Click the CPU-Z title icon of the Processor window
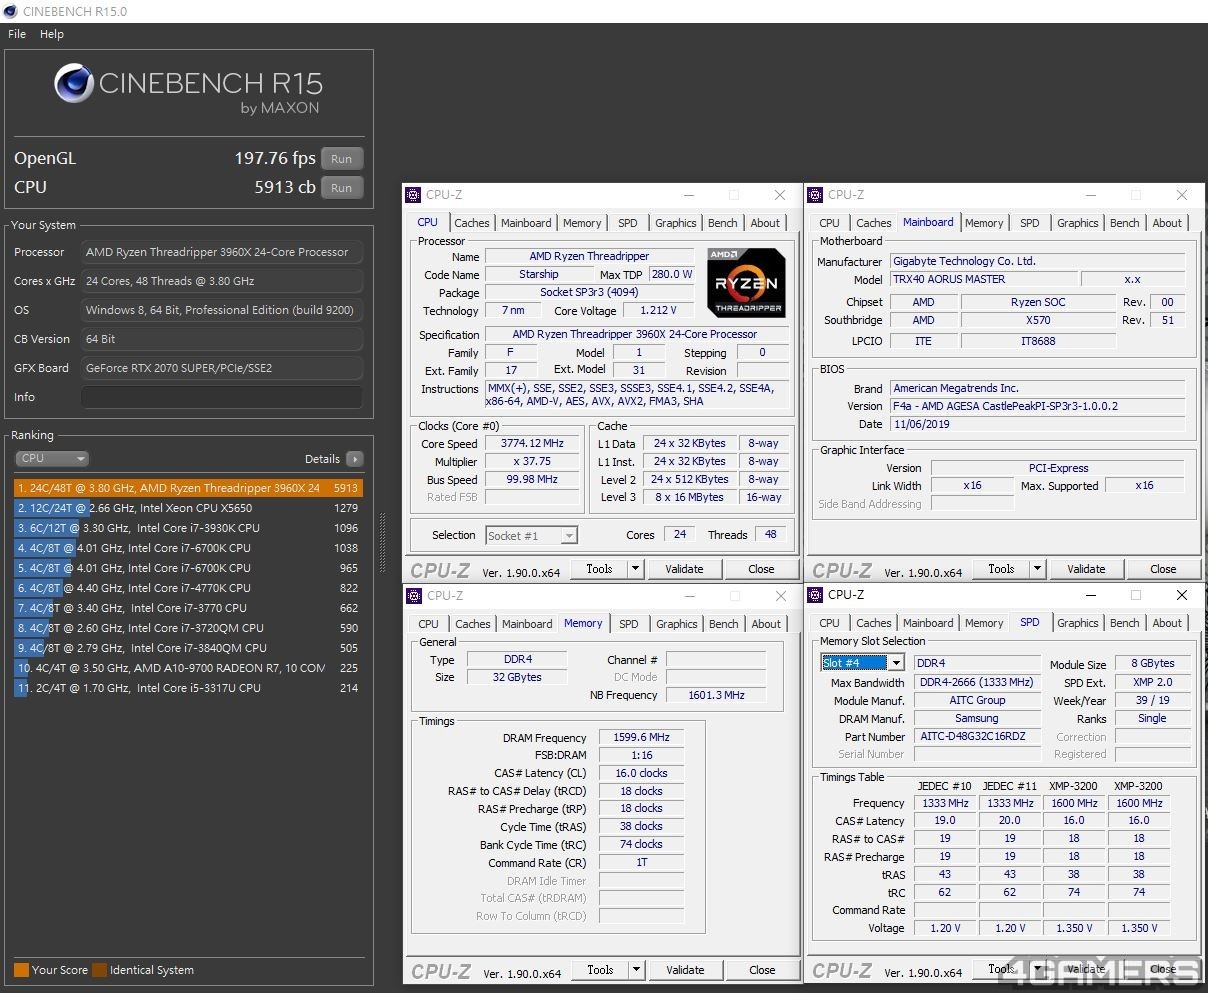This screenshot has height=993, width=1208. pos(413,195)
